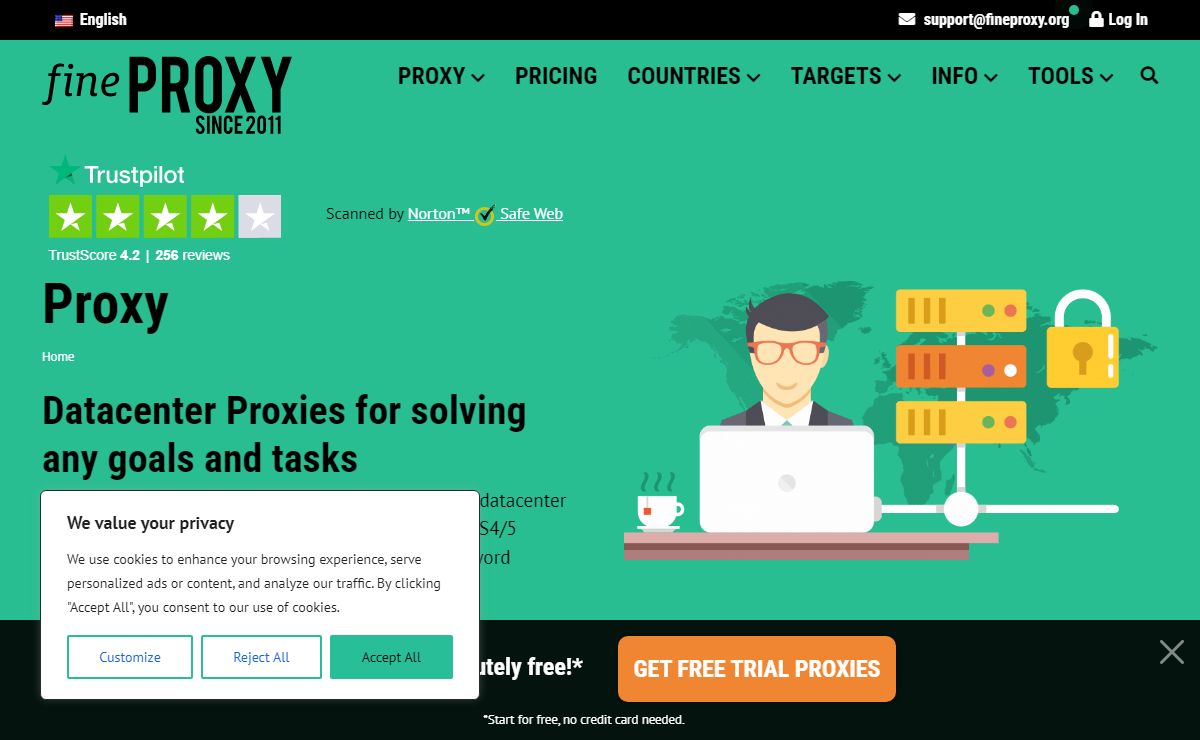Open the INFO navigation menu
Image resolution: width=1200 pixels, height=740 pixels.
pos(964,76)
